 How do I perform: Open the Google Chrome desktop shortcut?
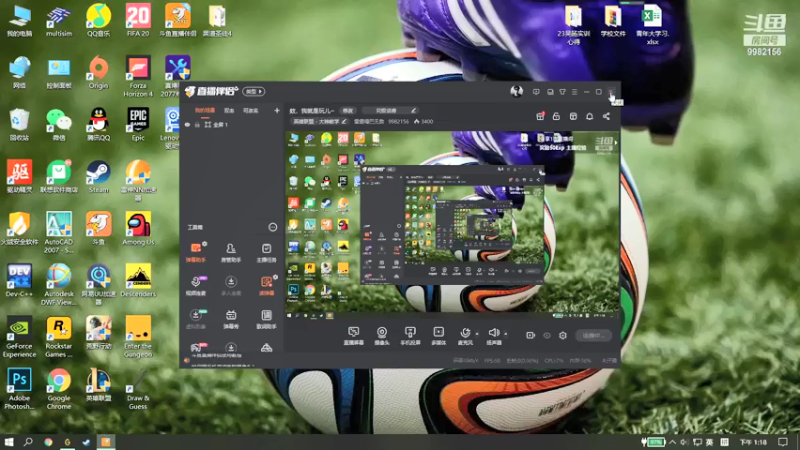59,389
